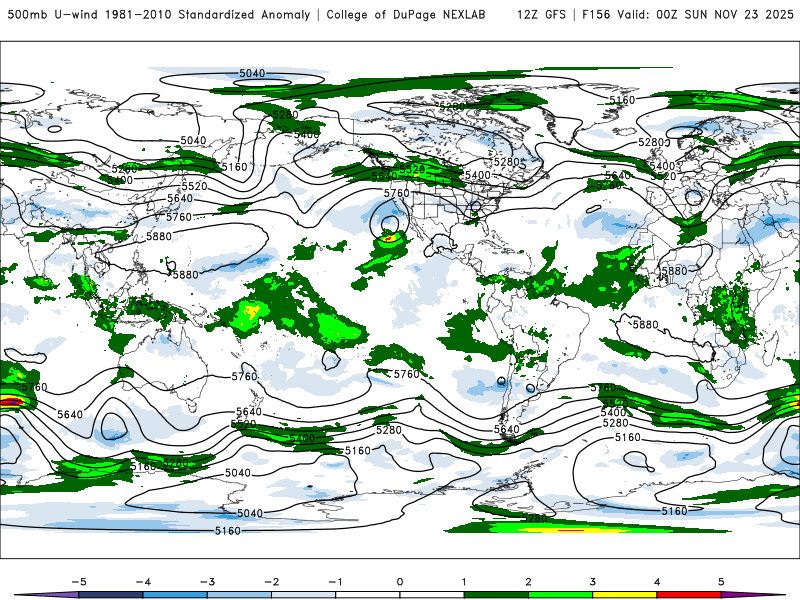800x600 pixels.
Task: Click the '-4' tick label on the color bar
Action: point(143,582)
